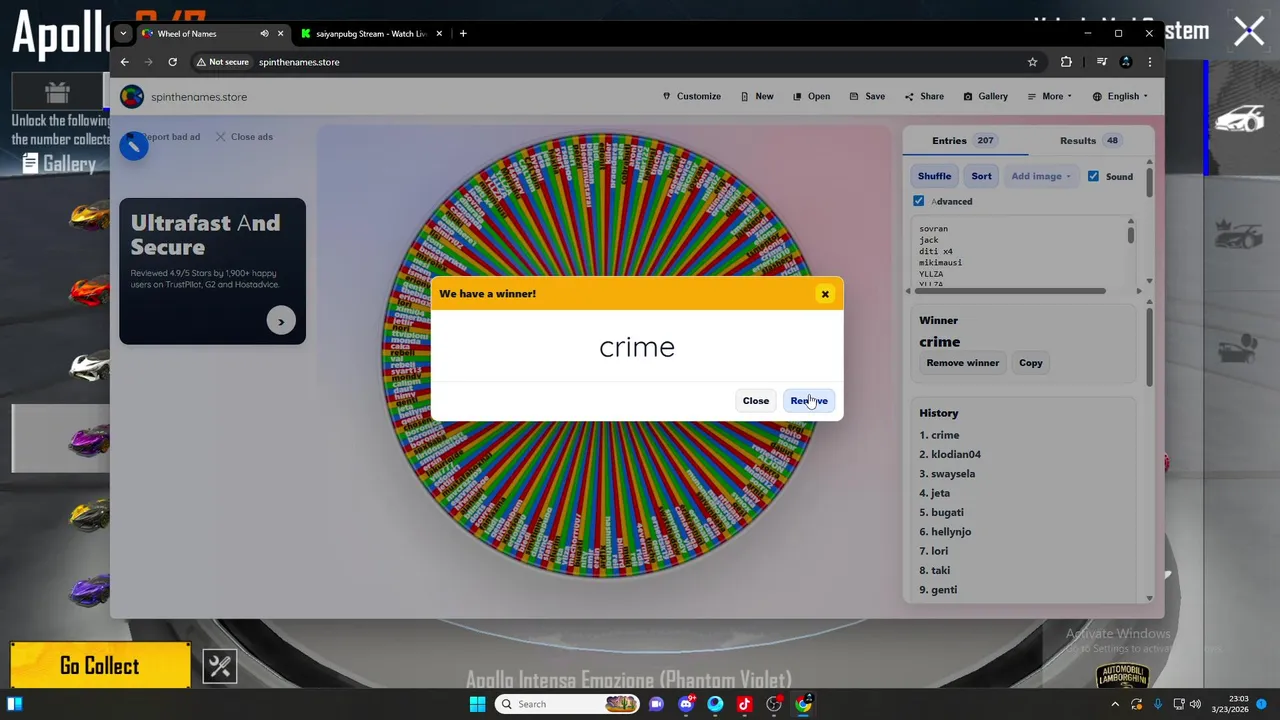Open Chrome from the taskbar
Viewport: 1280px width, 720px height.
pos(803,704)
